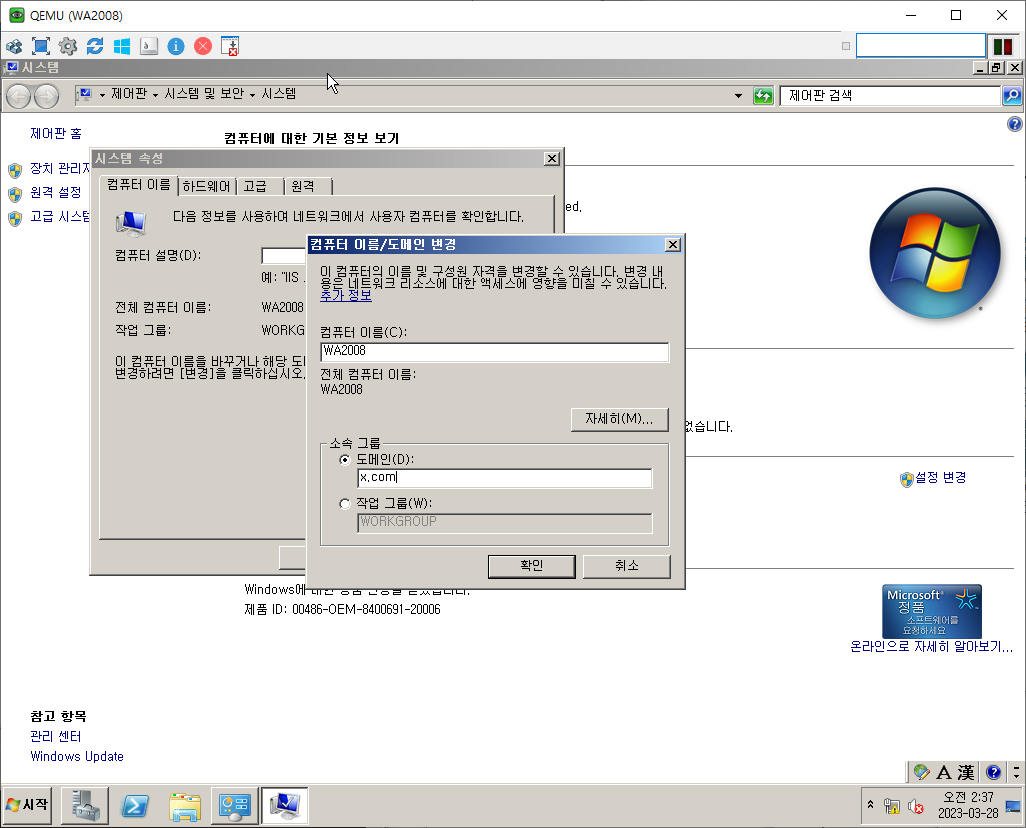This screenshot has width=1026, height=828.
Task: Open the keyboard key toolbar icon
Action: 149,46
